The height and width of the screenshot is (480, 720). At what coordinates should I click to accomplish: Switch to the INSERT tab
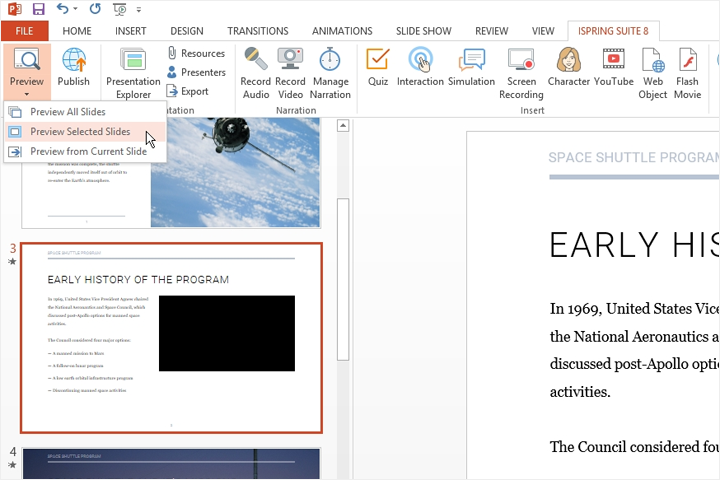pos(130,31)
